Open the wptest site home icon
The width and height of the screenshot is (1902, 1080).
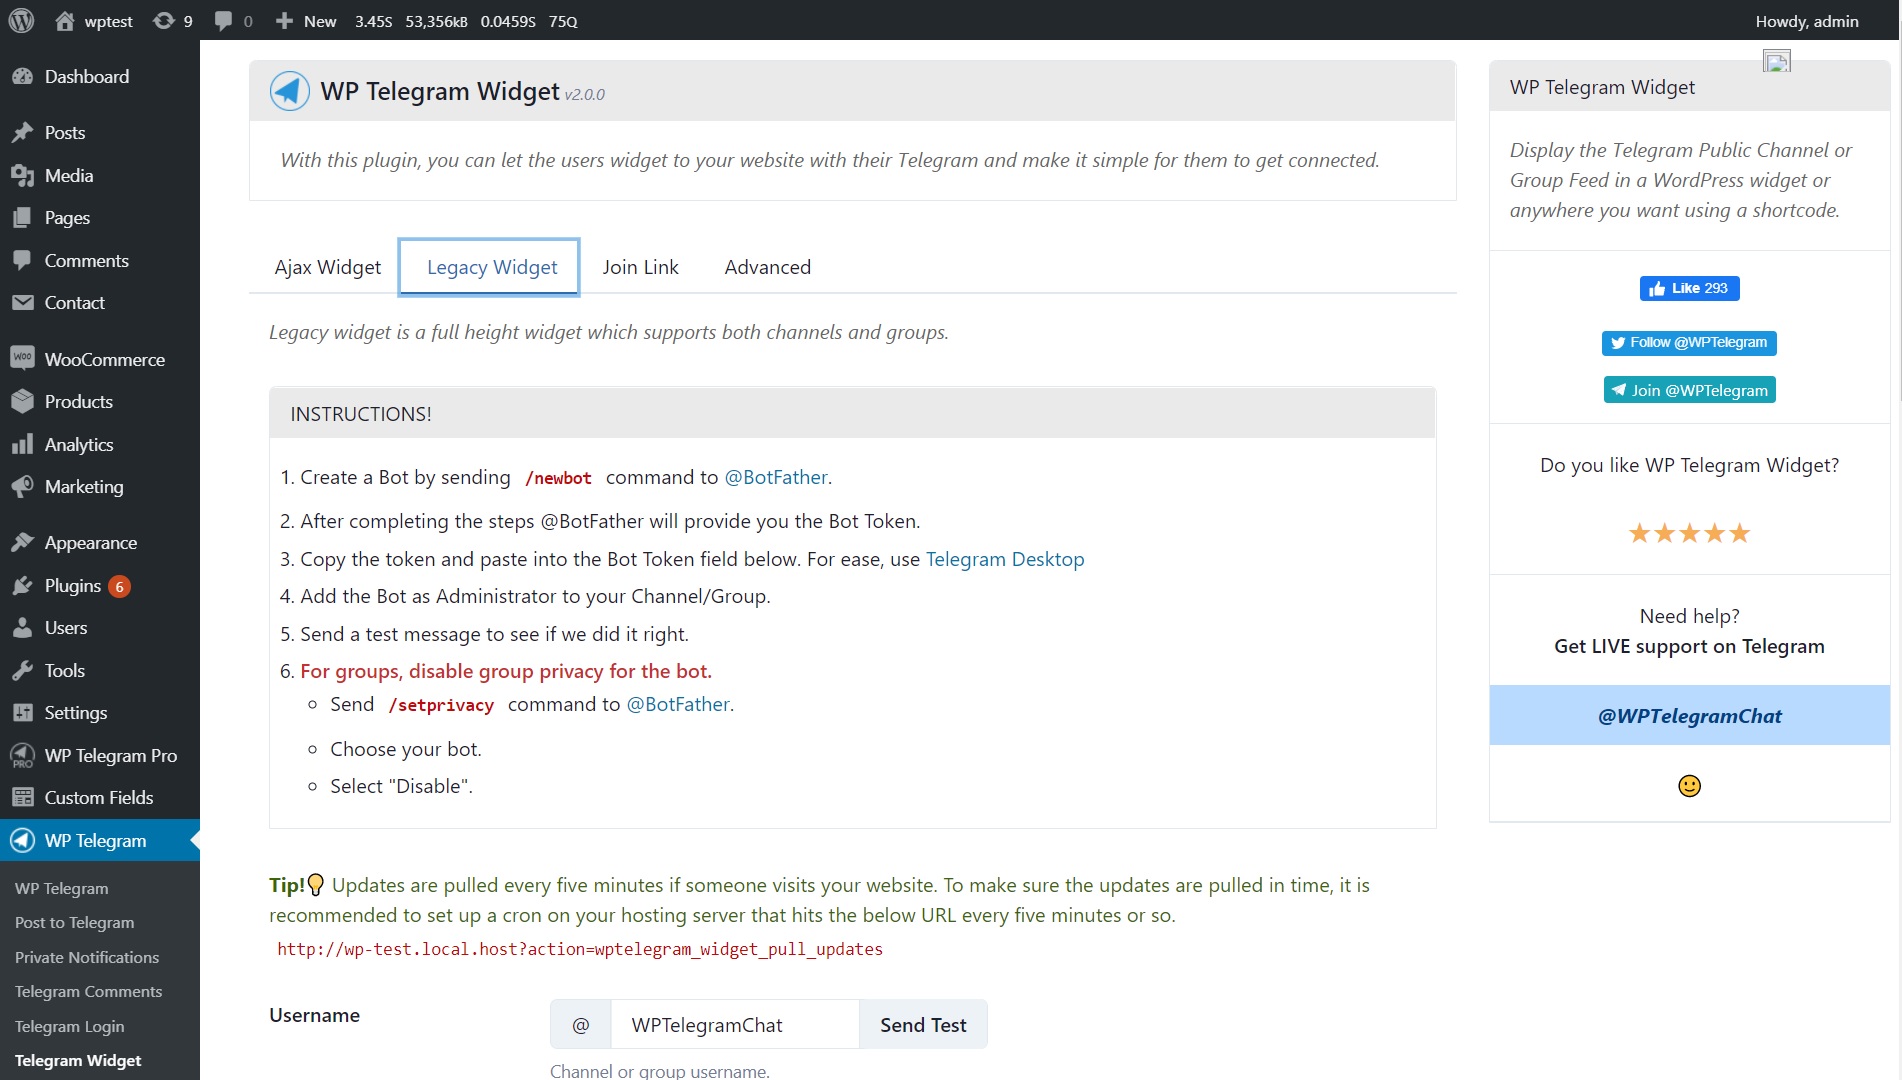65,21
